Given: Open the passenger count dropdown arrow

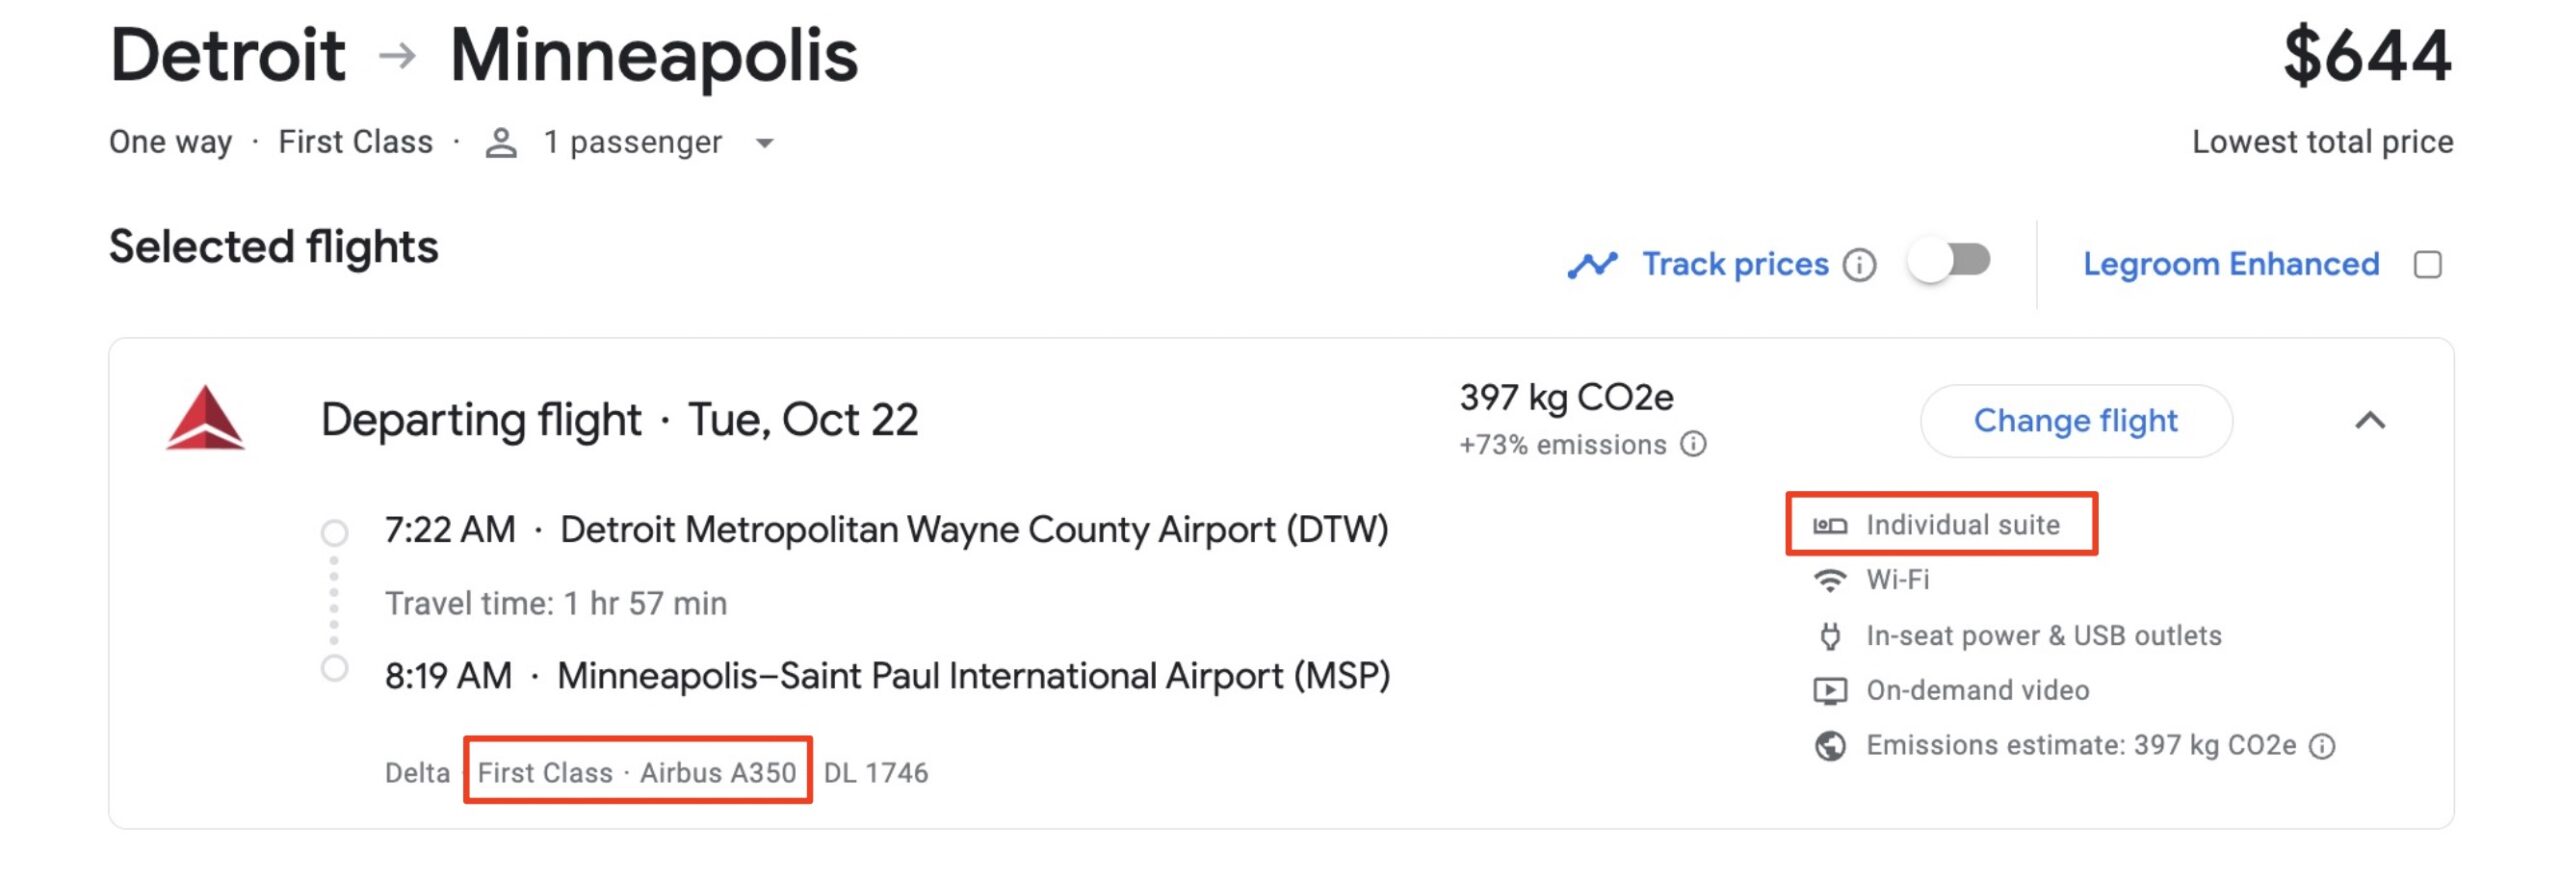Looking at the screenshot, I should pos(764,145).
